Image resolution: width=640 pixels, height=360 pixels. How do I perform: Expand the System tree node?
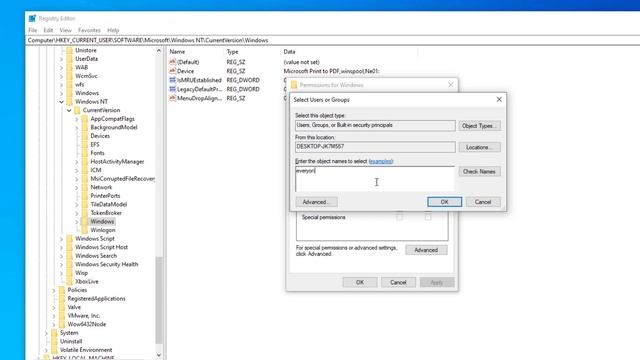pyautogui.click(x=46, y=333)
